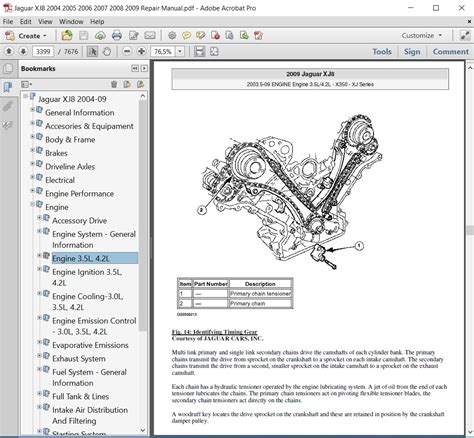Image resolution: width=474 pixels, height=438 pixels.
Task: Open the Tools pane
Action: pos(382,52)
